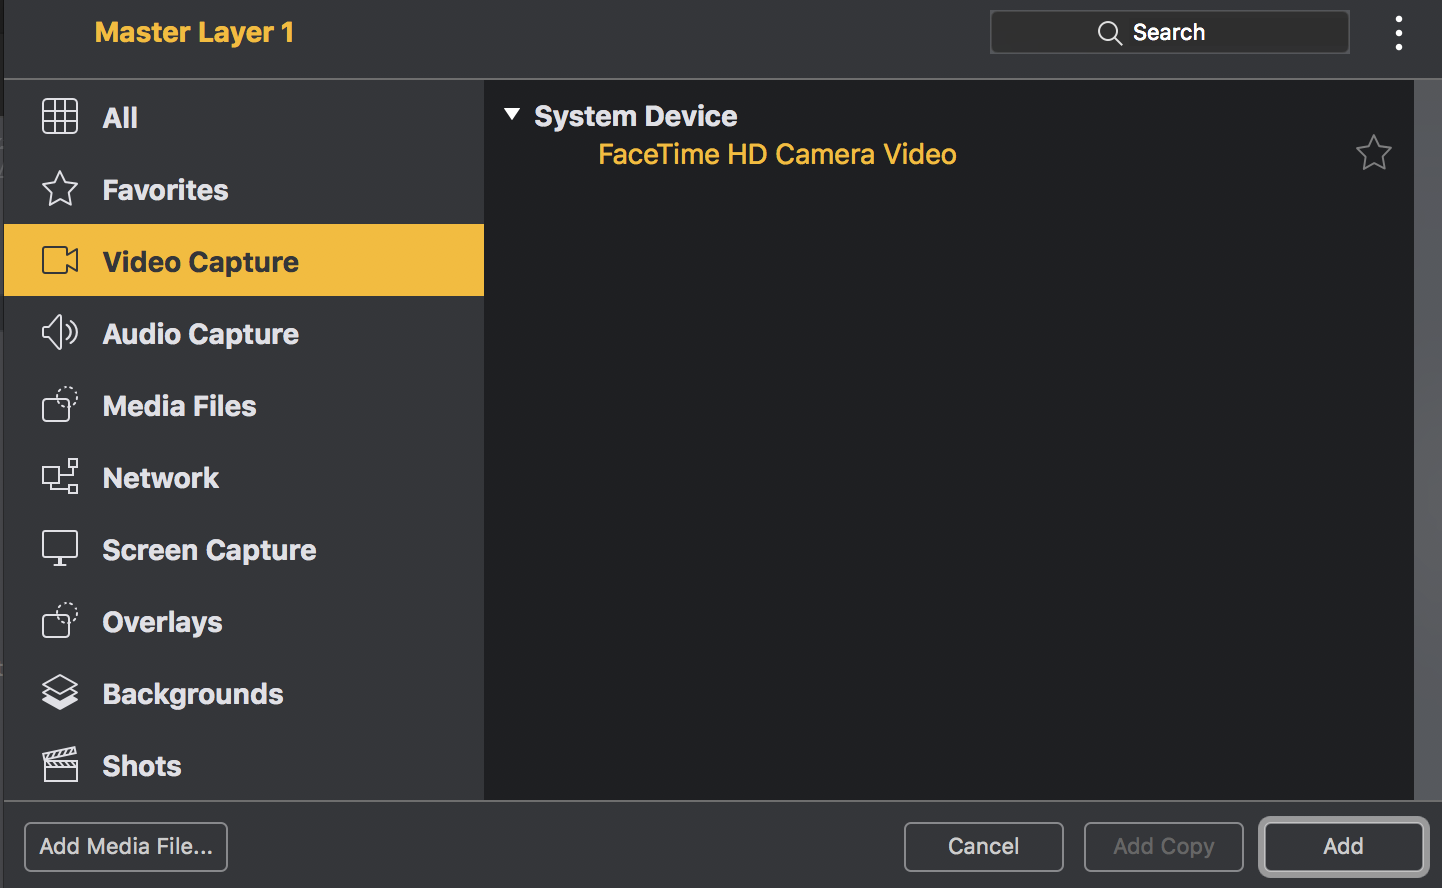Viewport: 1442px width, 888px height.
Task: Click the Network devices icon
Action: click(x=60, y=476)
